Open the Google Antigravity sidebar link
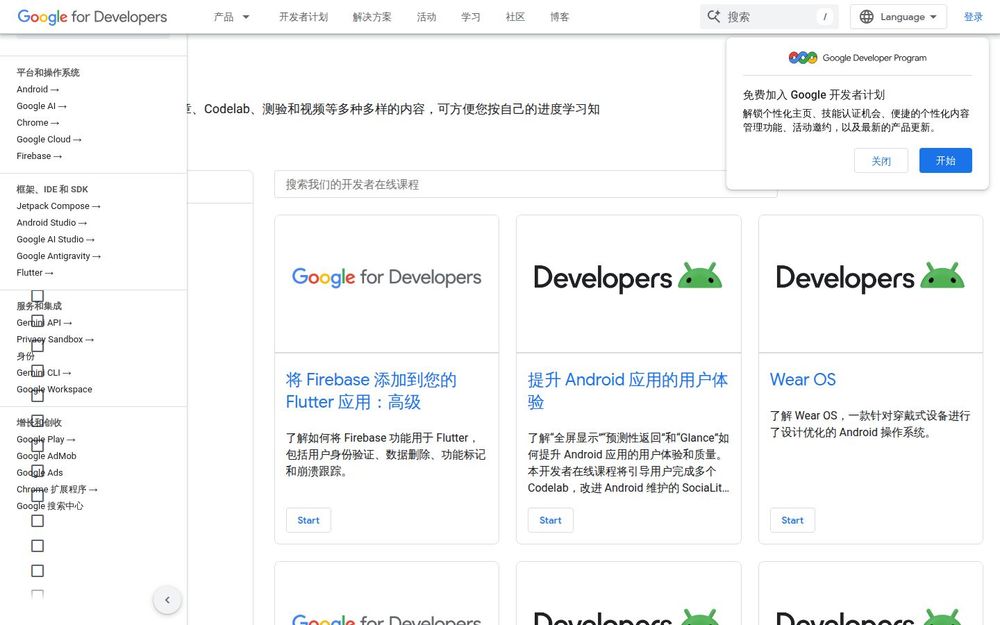The height and width of the screenshot is (625, 1000). point(59,256)
